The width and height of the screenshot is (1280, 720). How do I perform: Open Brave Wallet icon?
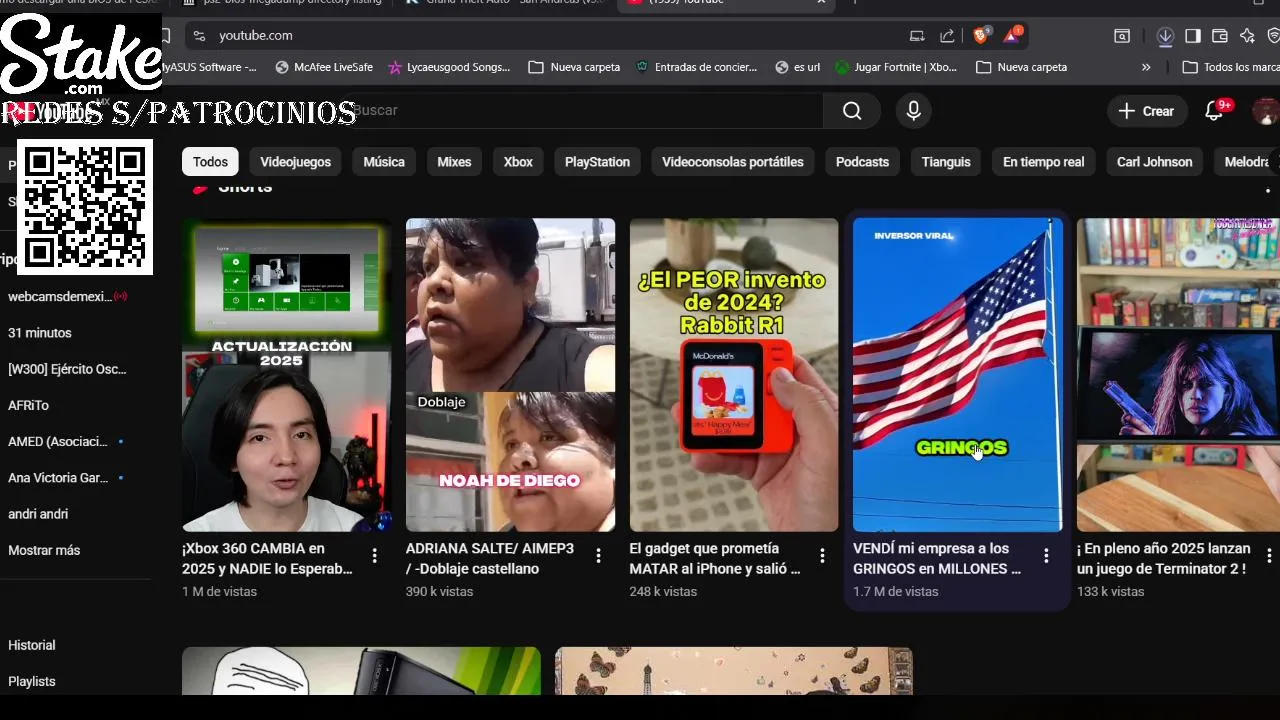coord(1220,36)
